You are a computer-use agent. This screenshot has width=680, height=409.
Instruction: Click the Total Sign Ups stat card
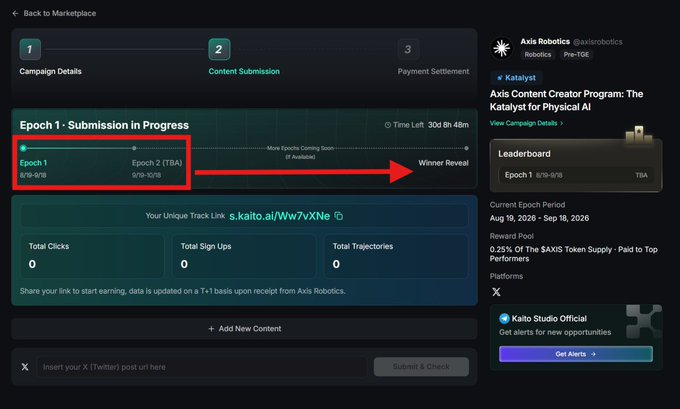click(x=244, y=256)
